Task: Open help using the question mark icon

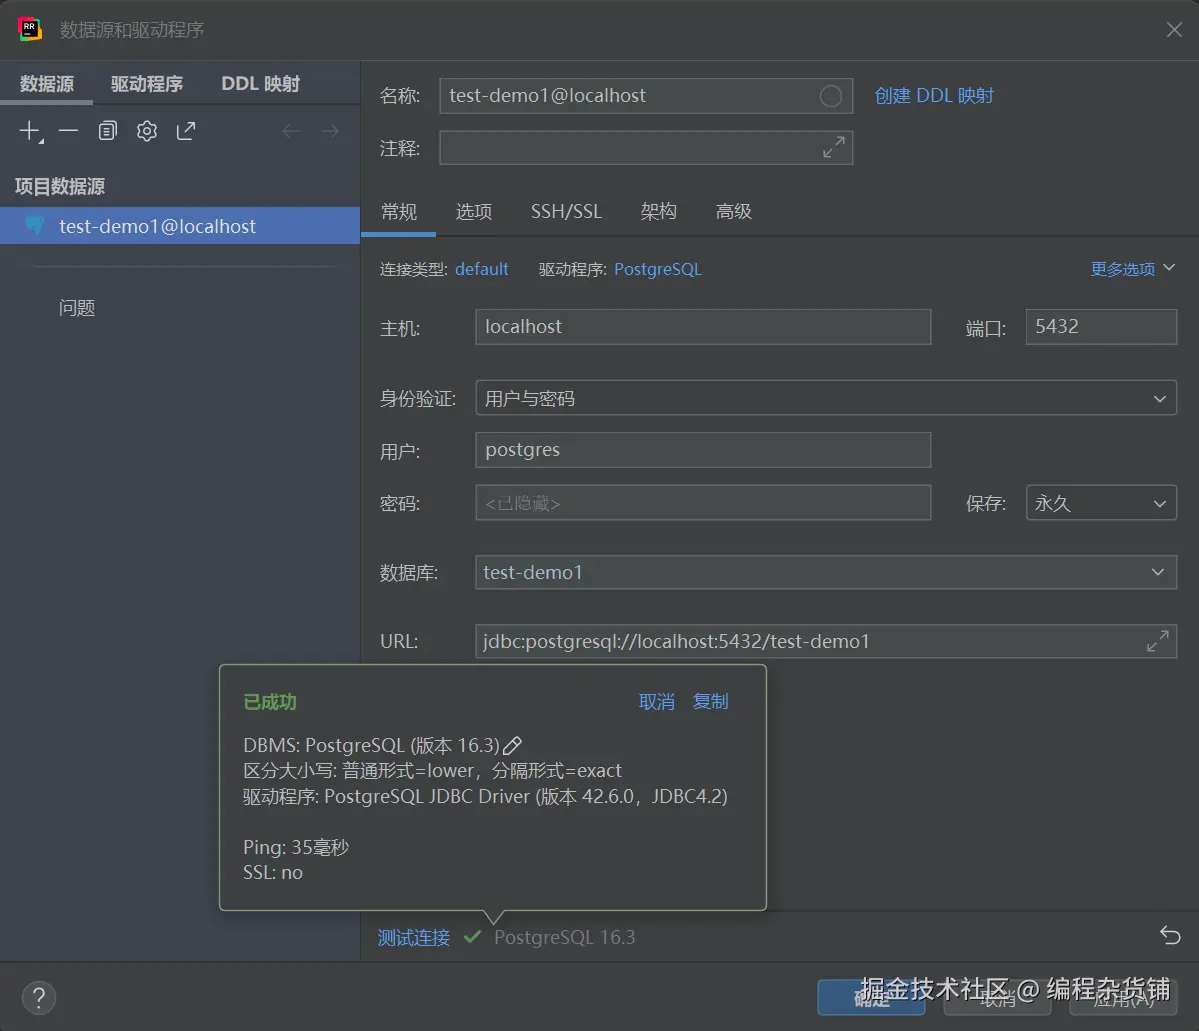Action: click(x=39, y=997)
